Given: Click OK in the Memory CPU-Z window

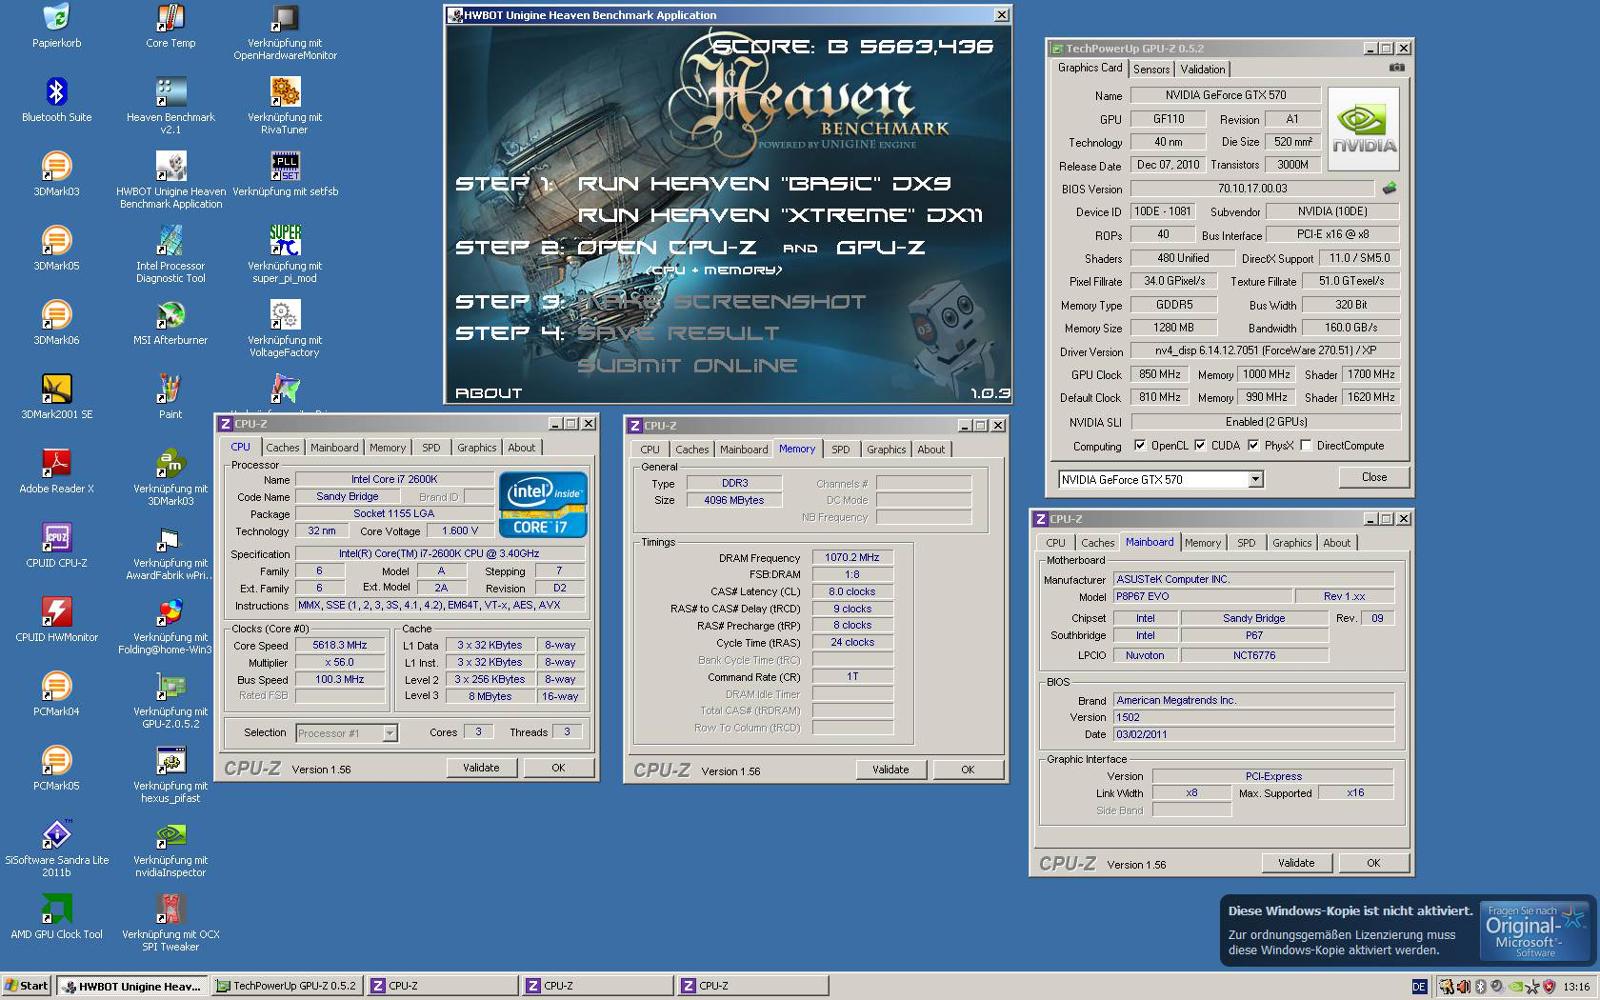Looking at the screenshot, I should tap(967, 770).
